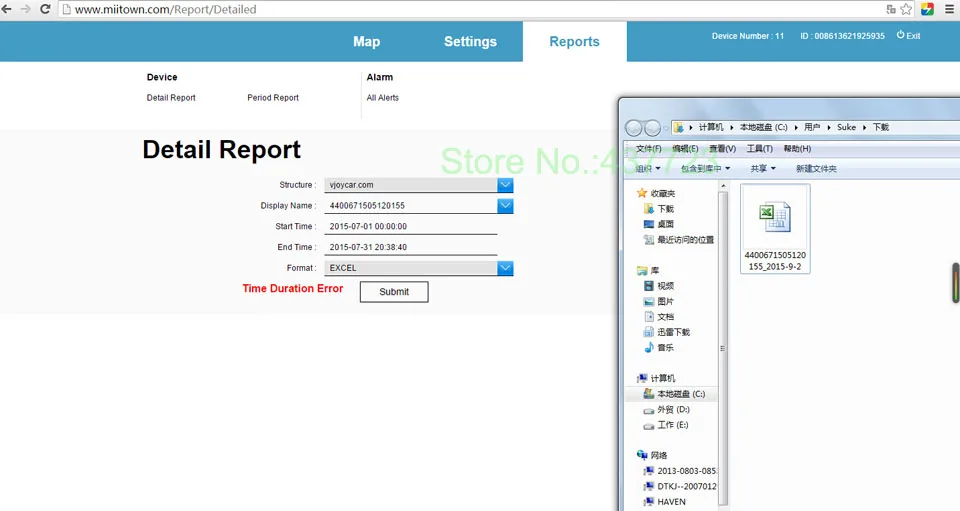Open the 文件(F) menu in Explorer
Viewport: 960px width, 511px height.
[x=648, y=149]
